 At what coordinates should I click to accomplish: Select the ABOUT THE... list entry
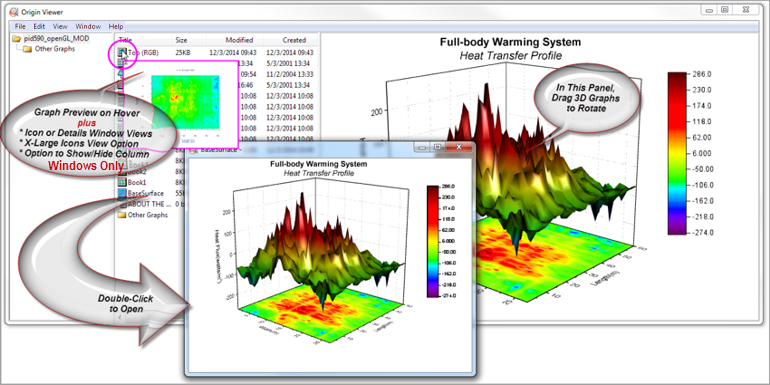pyautogui.click(x=149, y=204)
